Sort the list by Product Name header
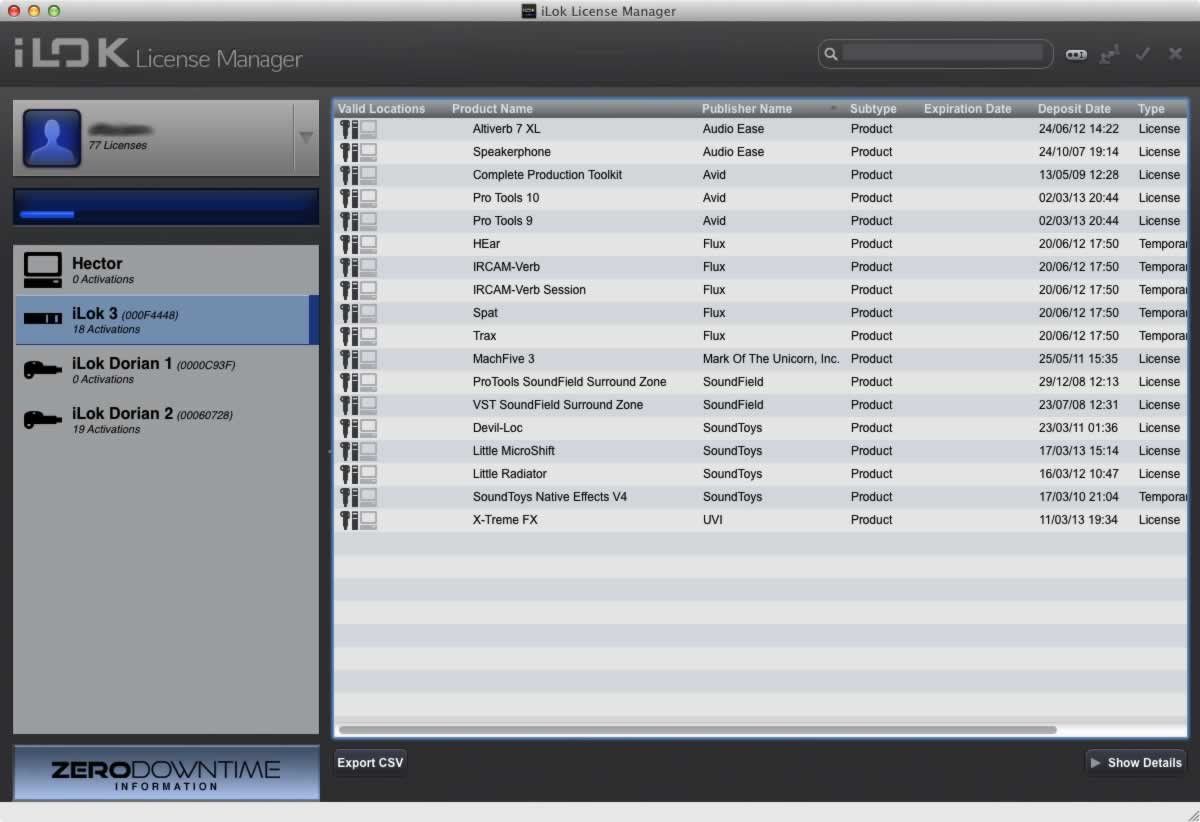Viewport: 1200px width, 822px height. tap(492, 109)
